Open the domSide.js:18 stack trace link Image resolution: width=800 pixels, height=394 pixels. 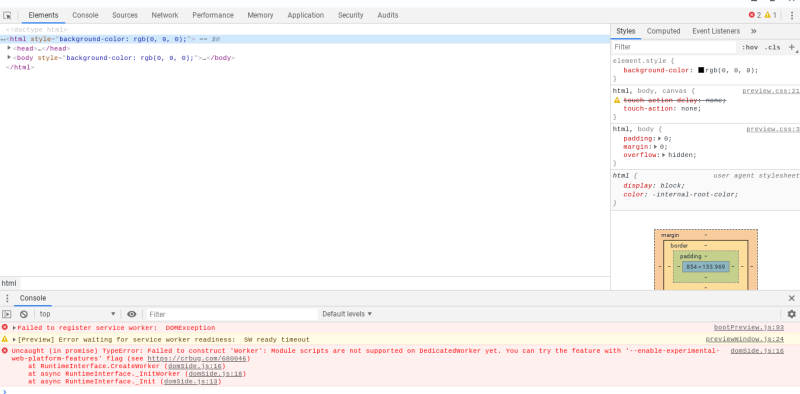[x=215, y=374]
